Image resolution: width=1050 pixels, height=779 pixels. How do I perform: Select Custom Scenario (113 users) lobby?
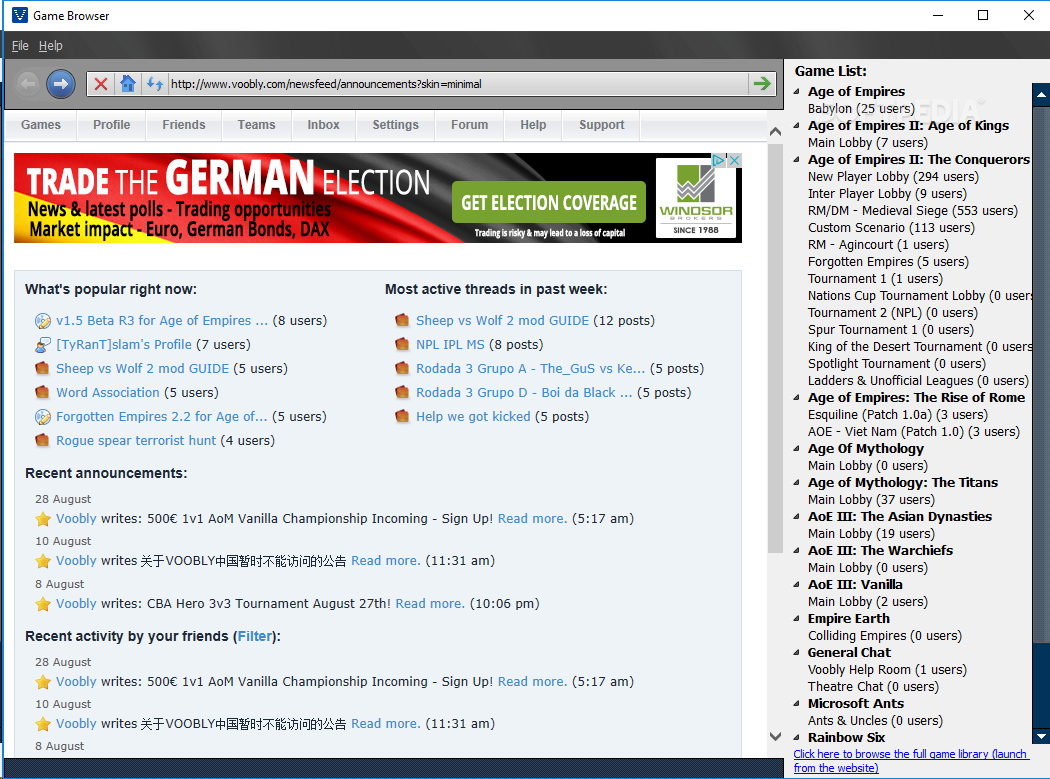(891, 228)
